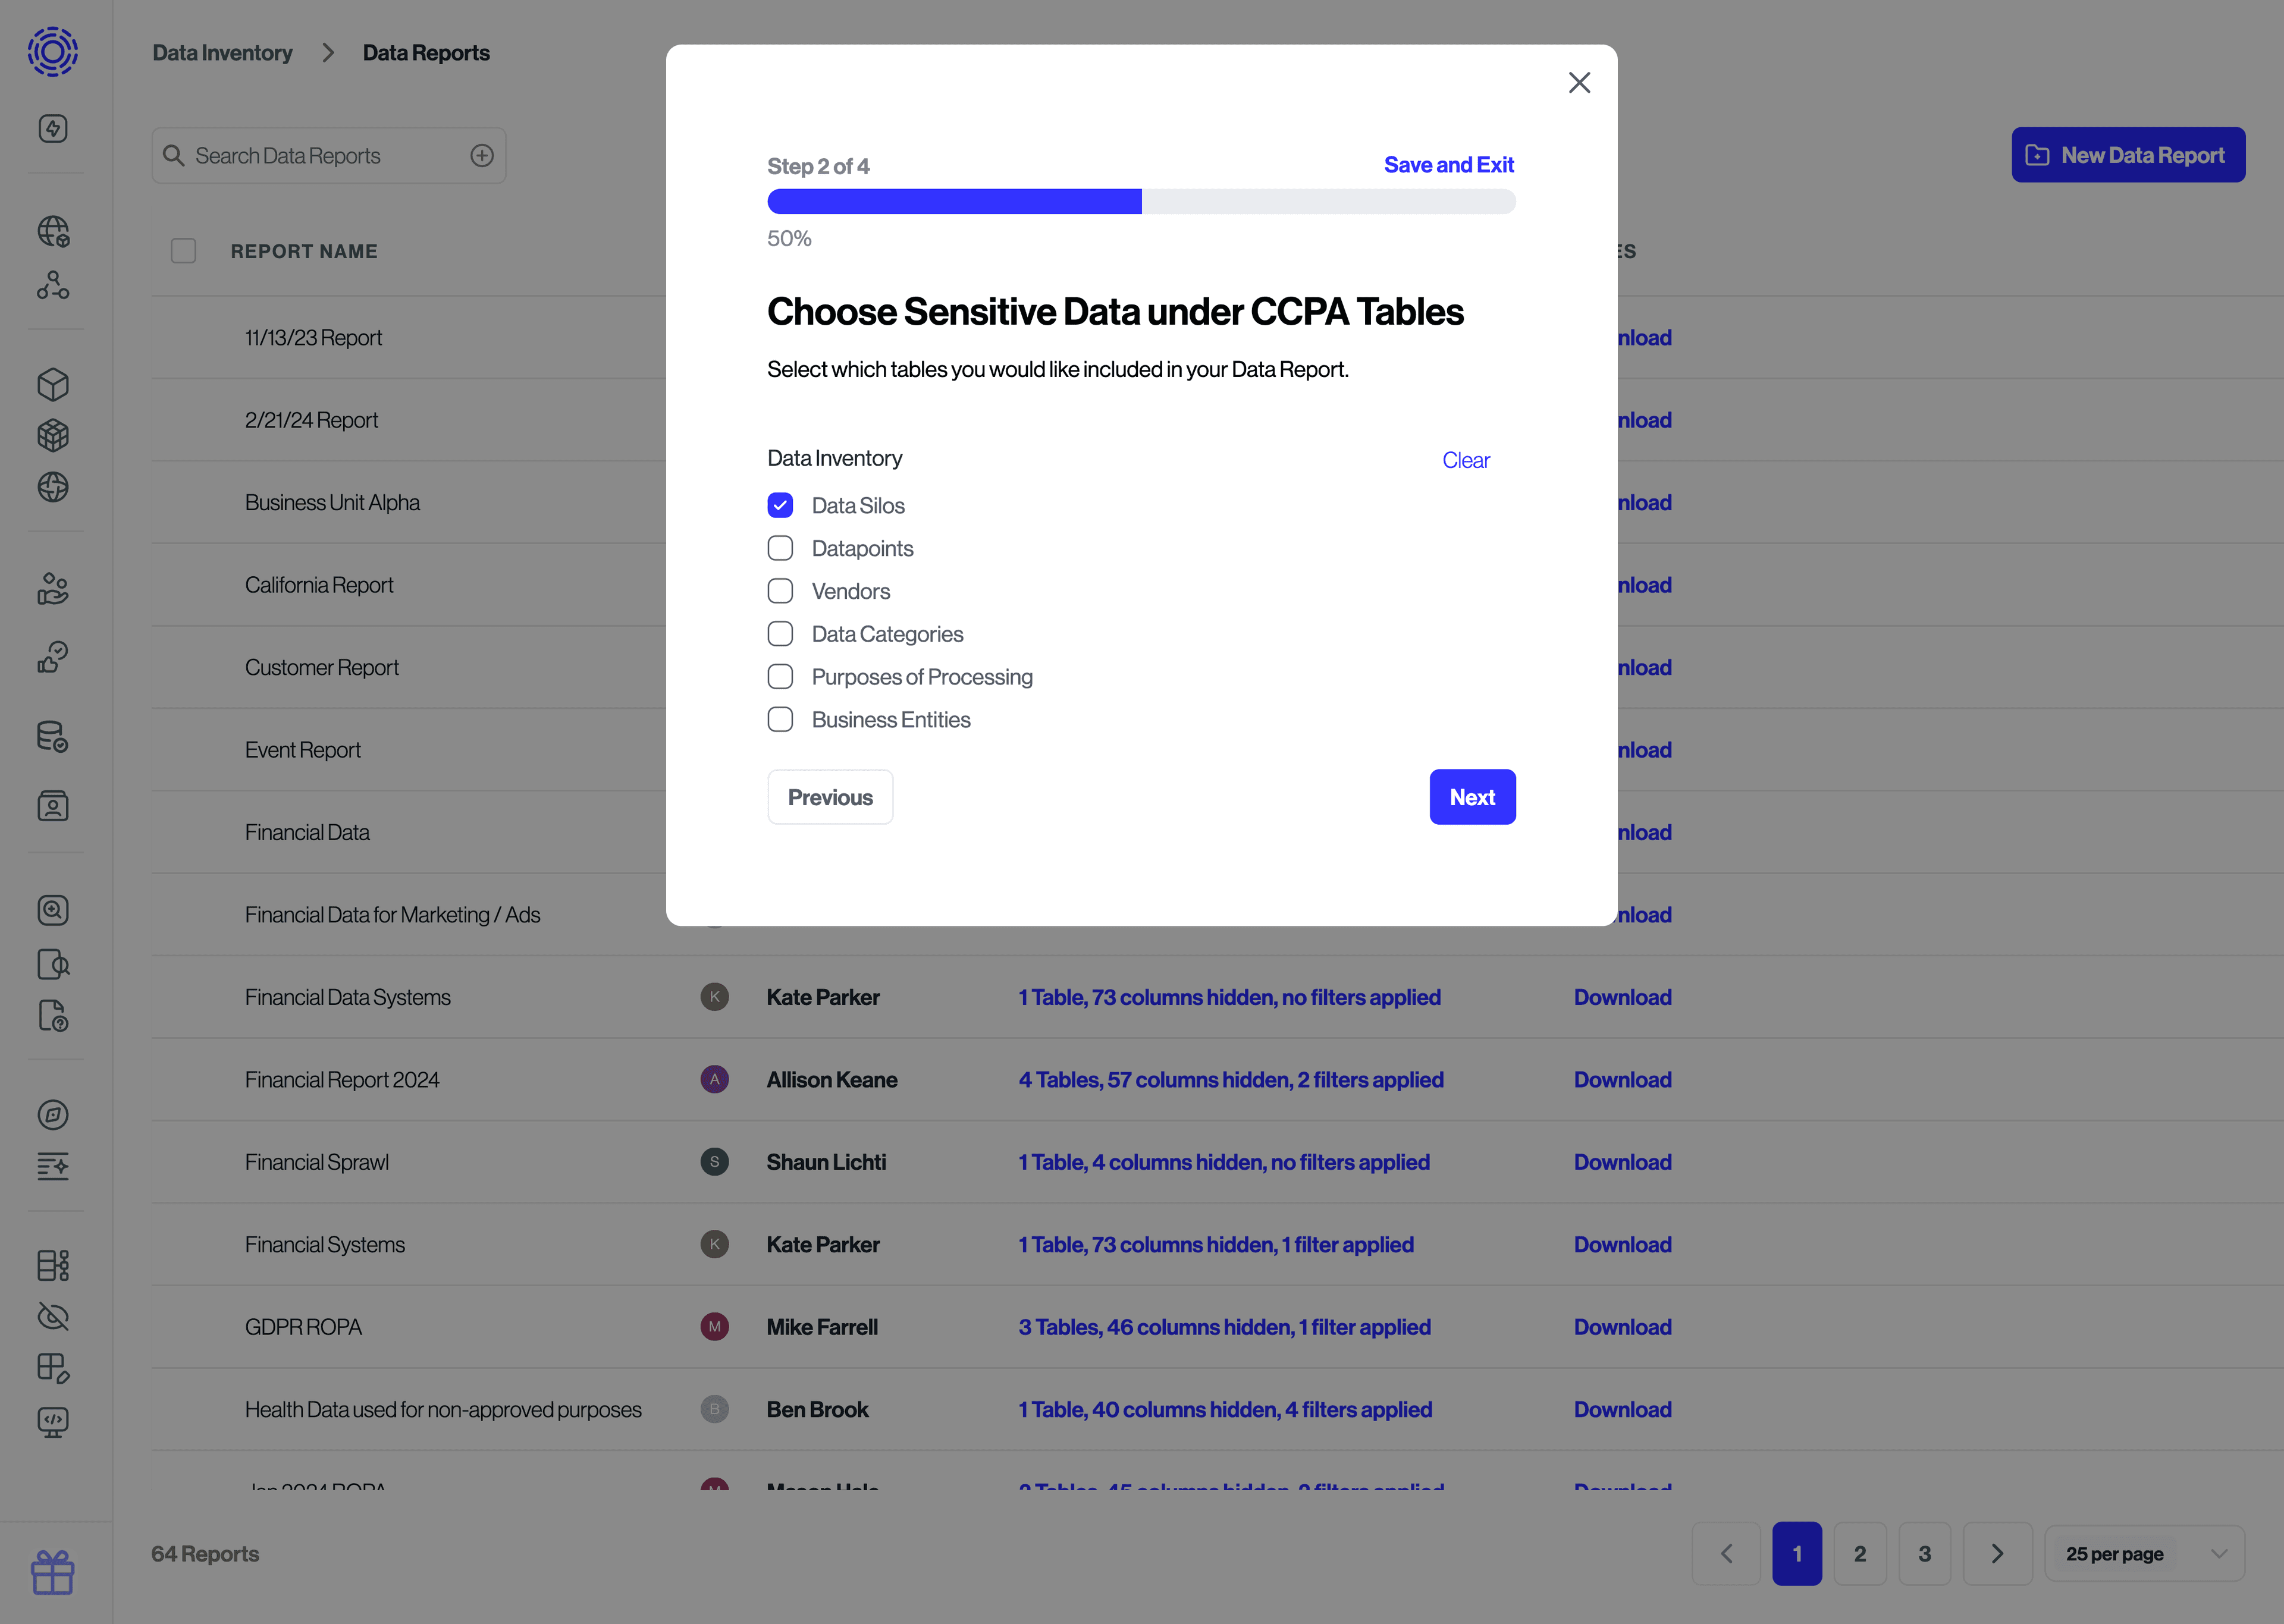Click the Next button in the dialog

click(1472, 796)
